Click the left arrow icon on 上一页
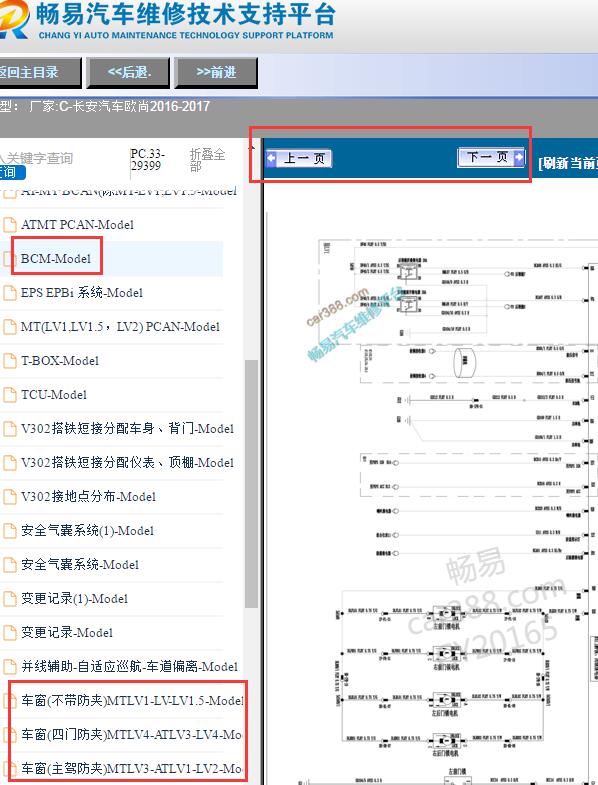The width and height of the screenshot is (598, 785). pyautogui.click(x=271, y=159)
